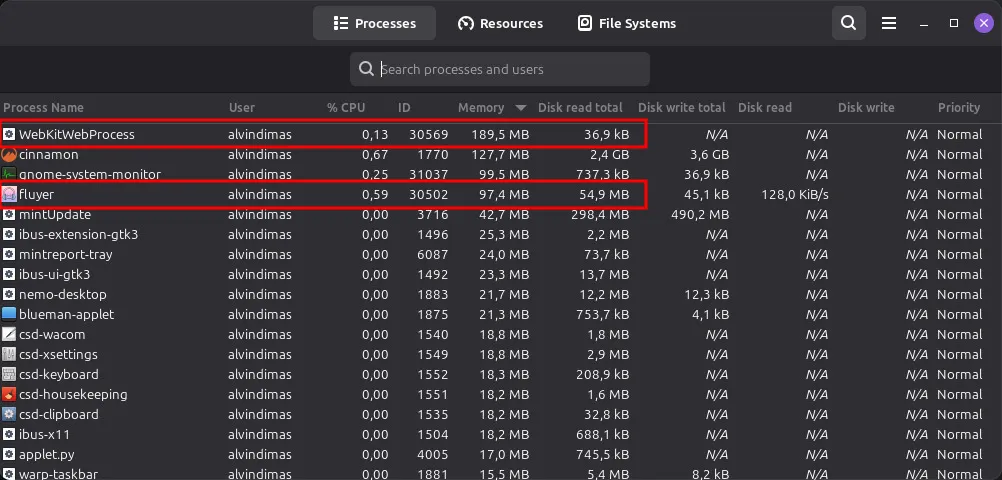Sort by Disk read total column

point(580,107)
